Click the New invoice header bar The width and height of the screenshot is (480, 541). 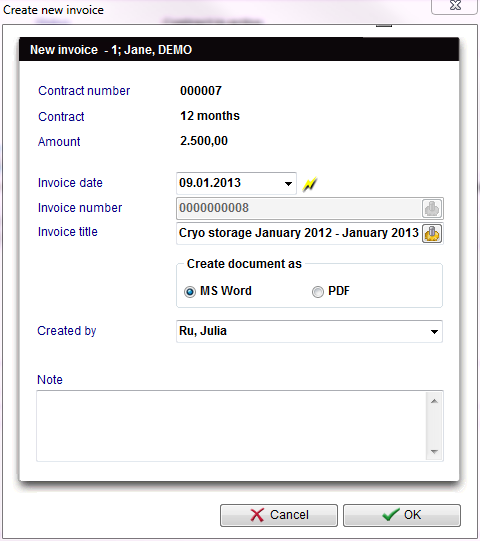tap(239, 50)
